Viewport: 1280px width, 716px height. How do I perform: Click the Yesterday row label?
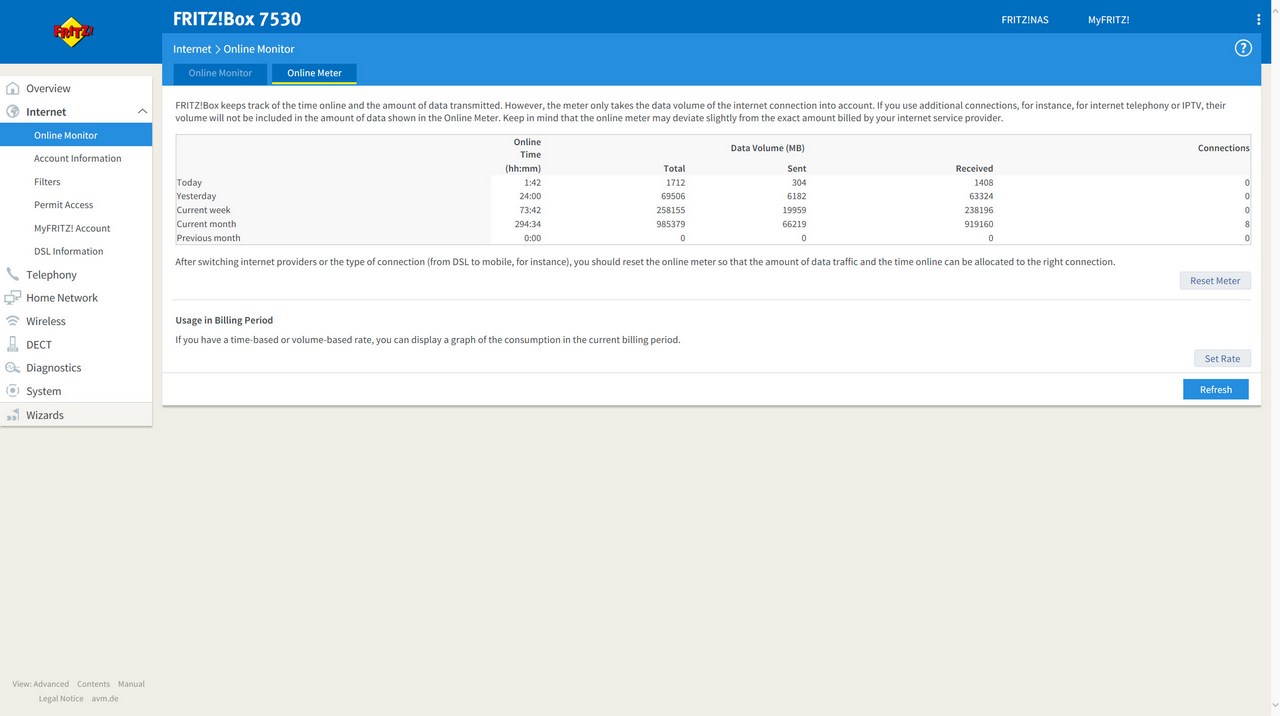pyautogui.click(x=196, y=196)
